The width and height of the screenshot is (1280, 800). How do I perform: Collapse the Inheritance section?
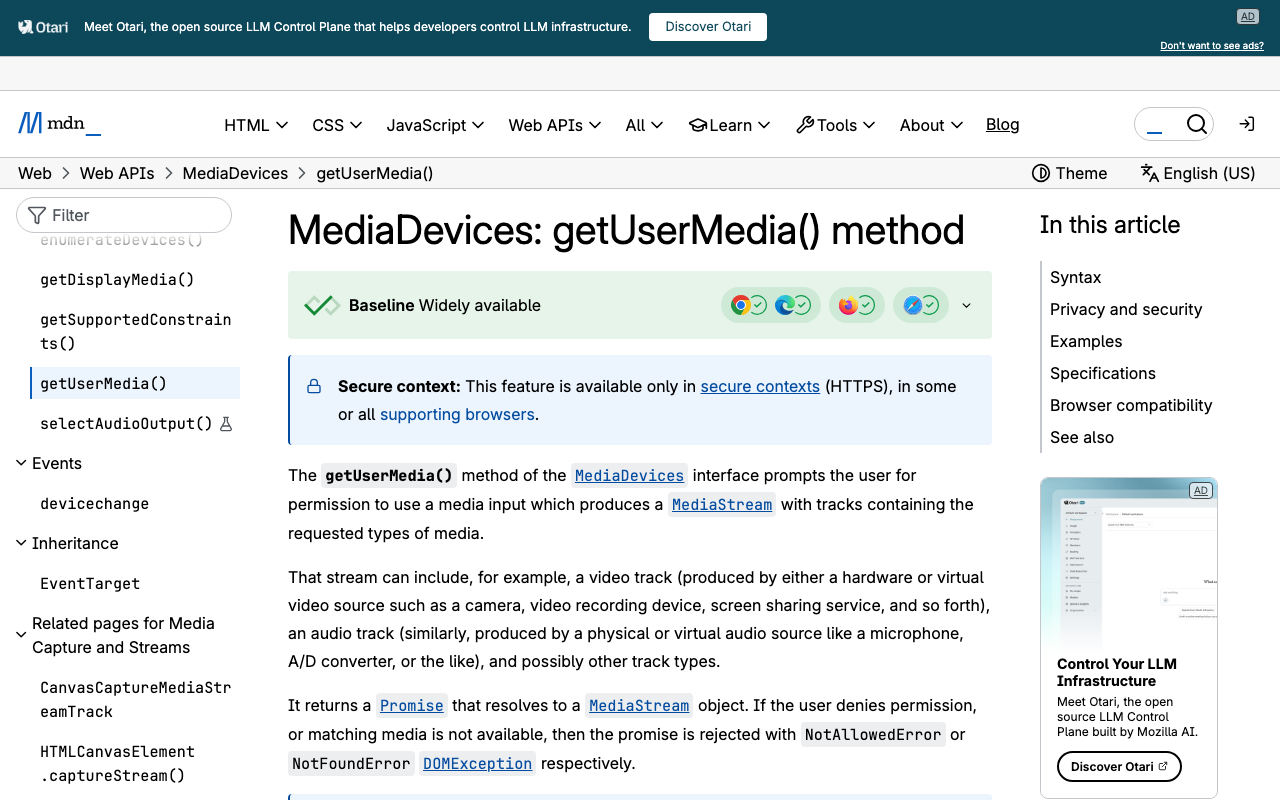67,543
